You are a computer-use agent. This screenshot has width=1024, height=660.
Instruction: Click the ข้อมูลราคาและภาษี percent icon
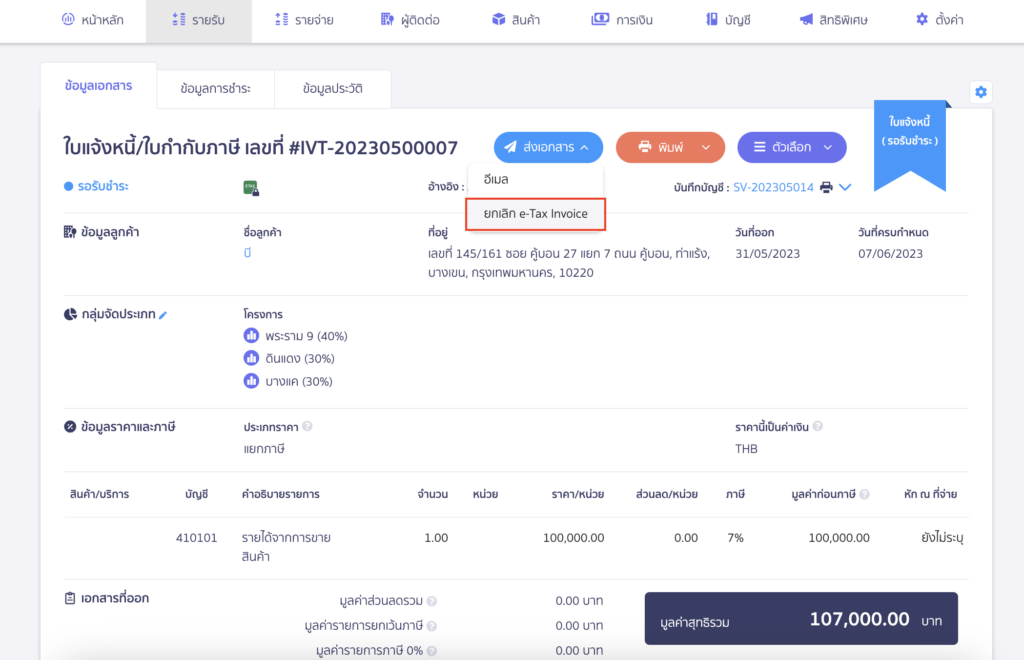click(x=70, y=427)
